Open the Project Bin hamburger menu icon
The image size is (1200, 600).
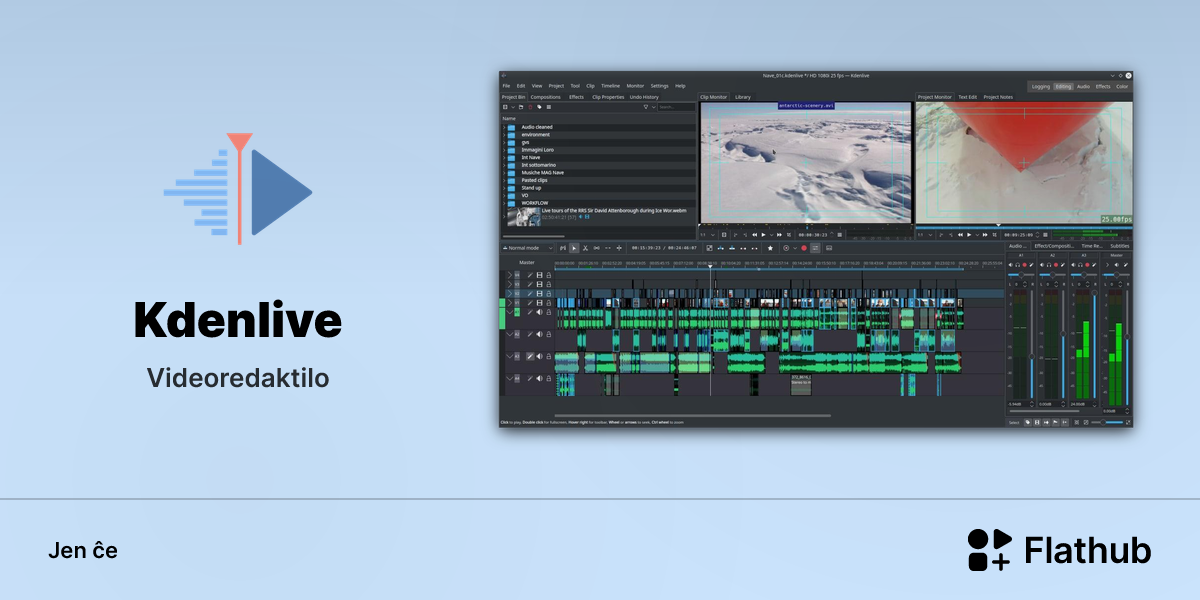click(549, 107)
